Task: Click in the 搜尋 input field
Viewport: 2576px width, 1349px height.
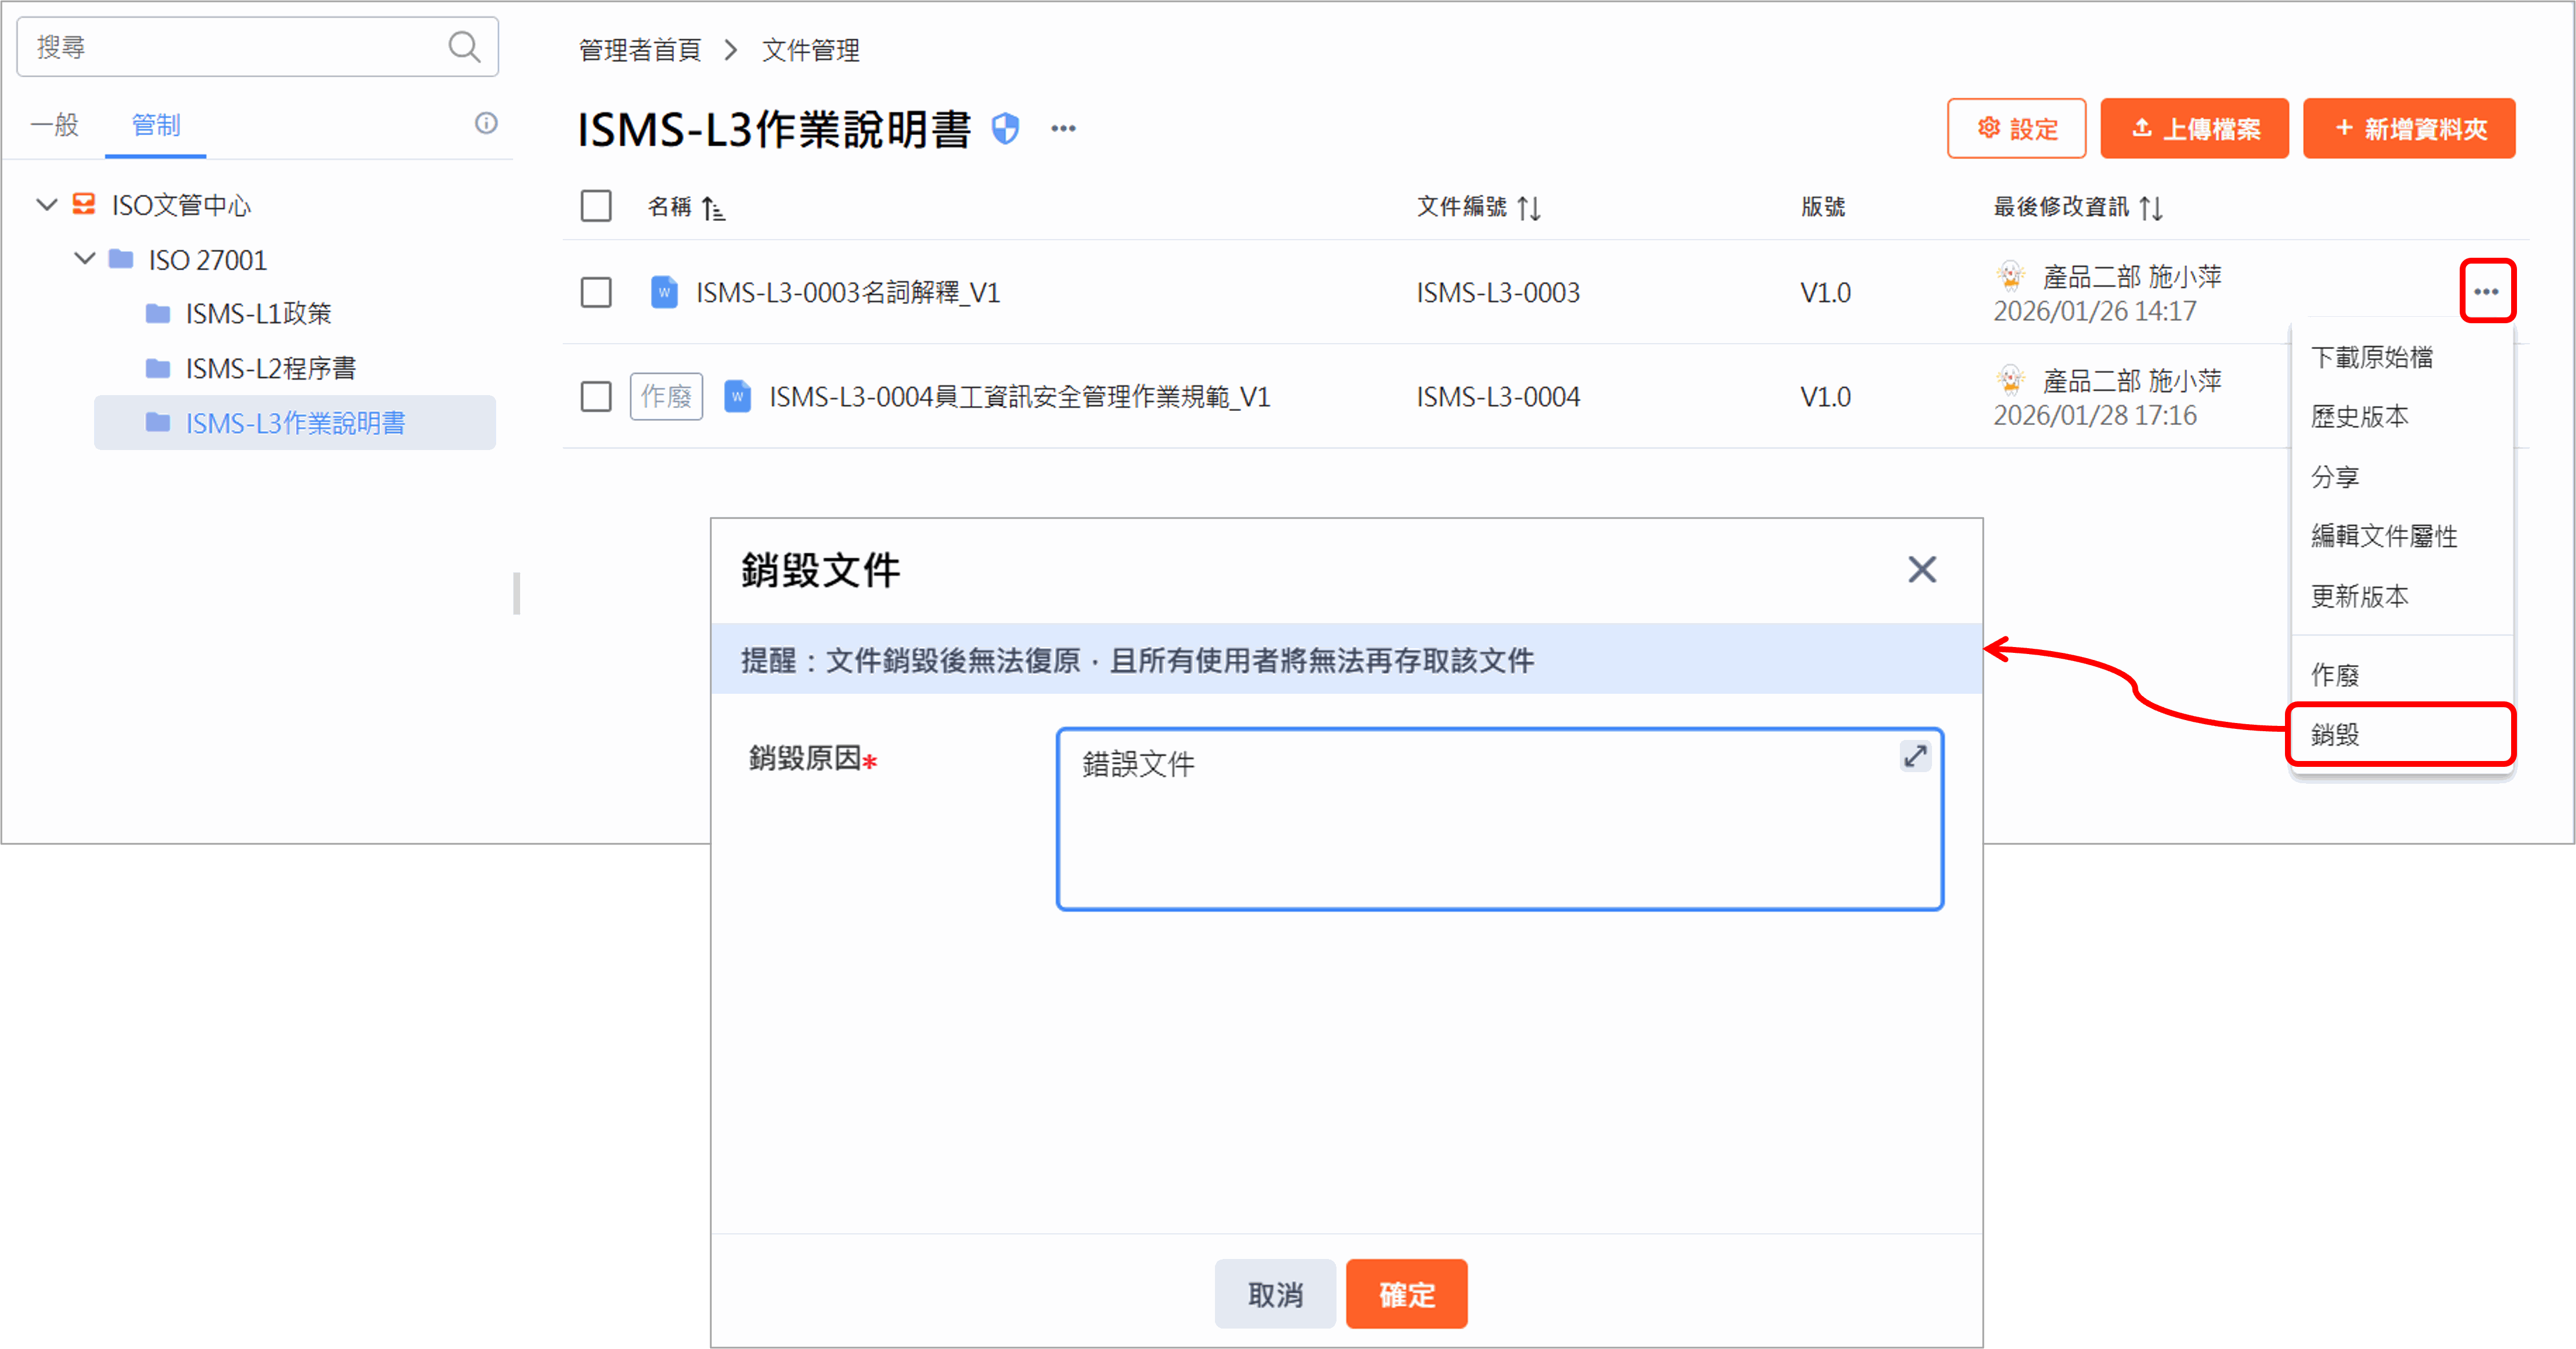Action: click(230, 47)
